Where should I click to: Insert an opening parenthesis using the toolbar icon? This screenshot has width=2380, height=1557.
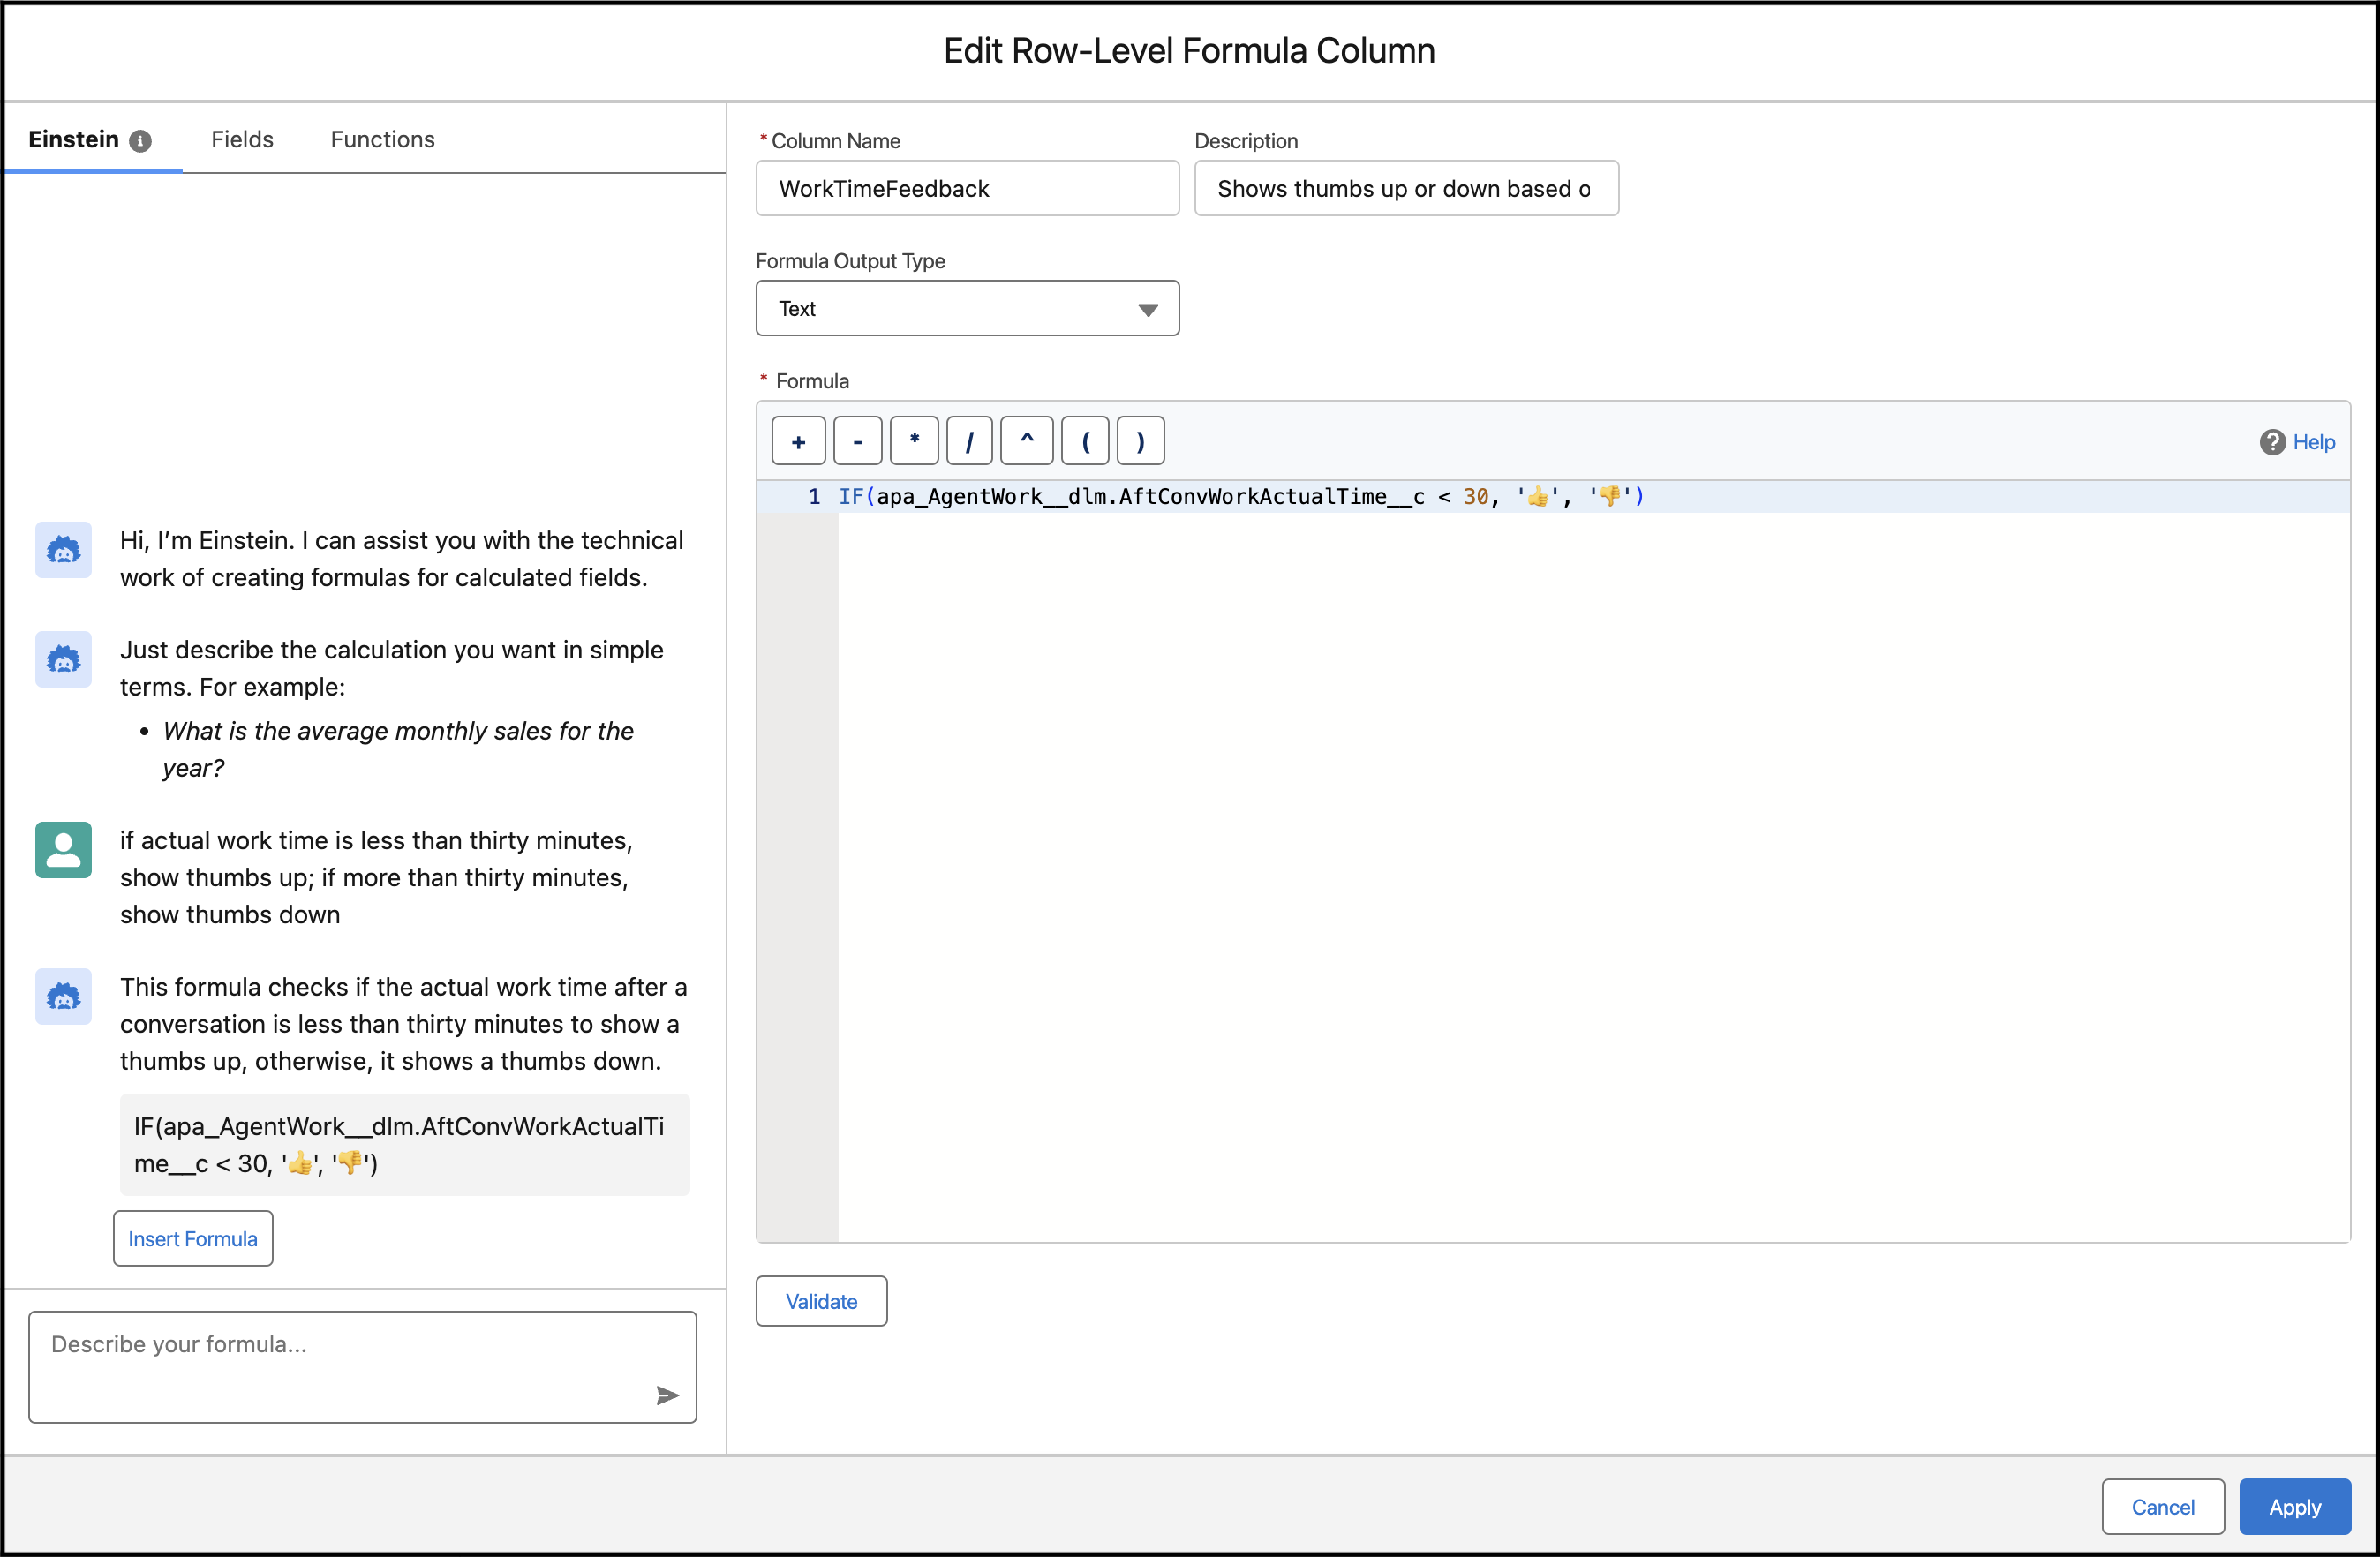(1084, 440)
